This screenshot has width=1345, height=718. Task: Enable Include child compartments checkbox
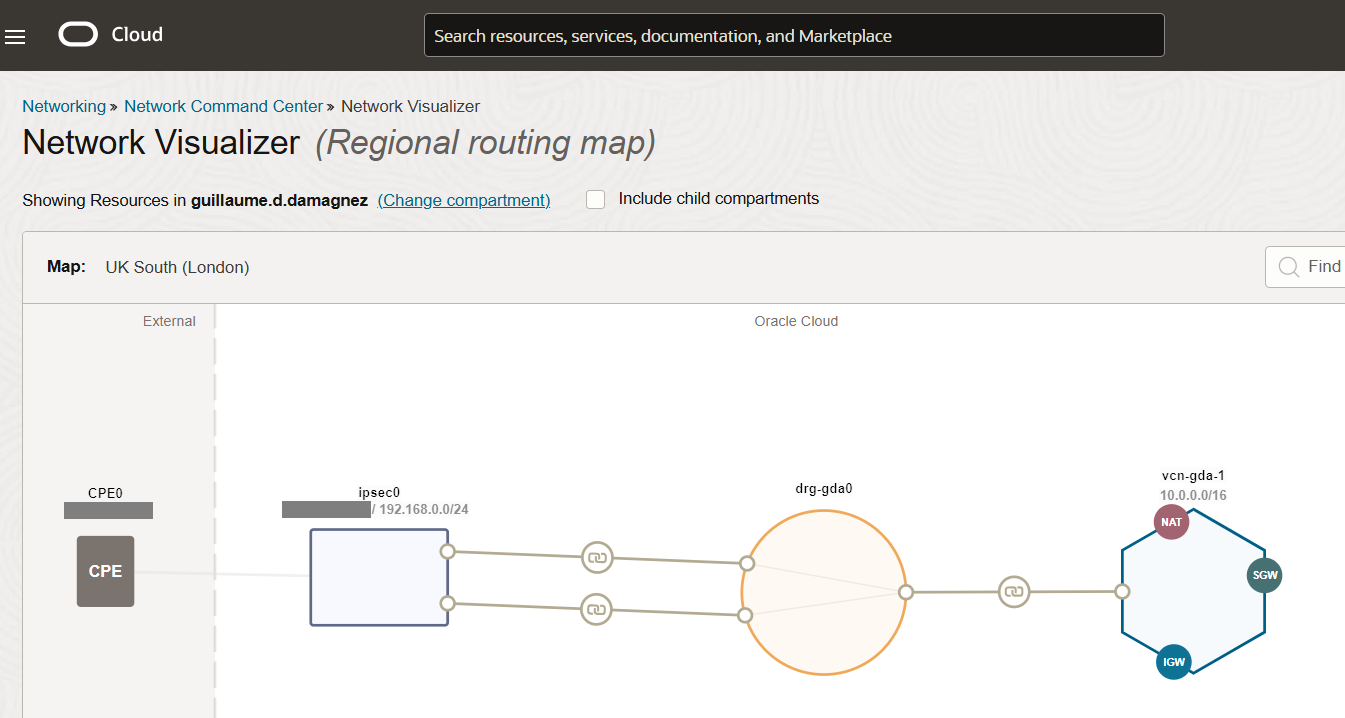596,199
